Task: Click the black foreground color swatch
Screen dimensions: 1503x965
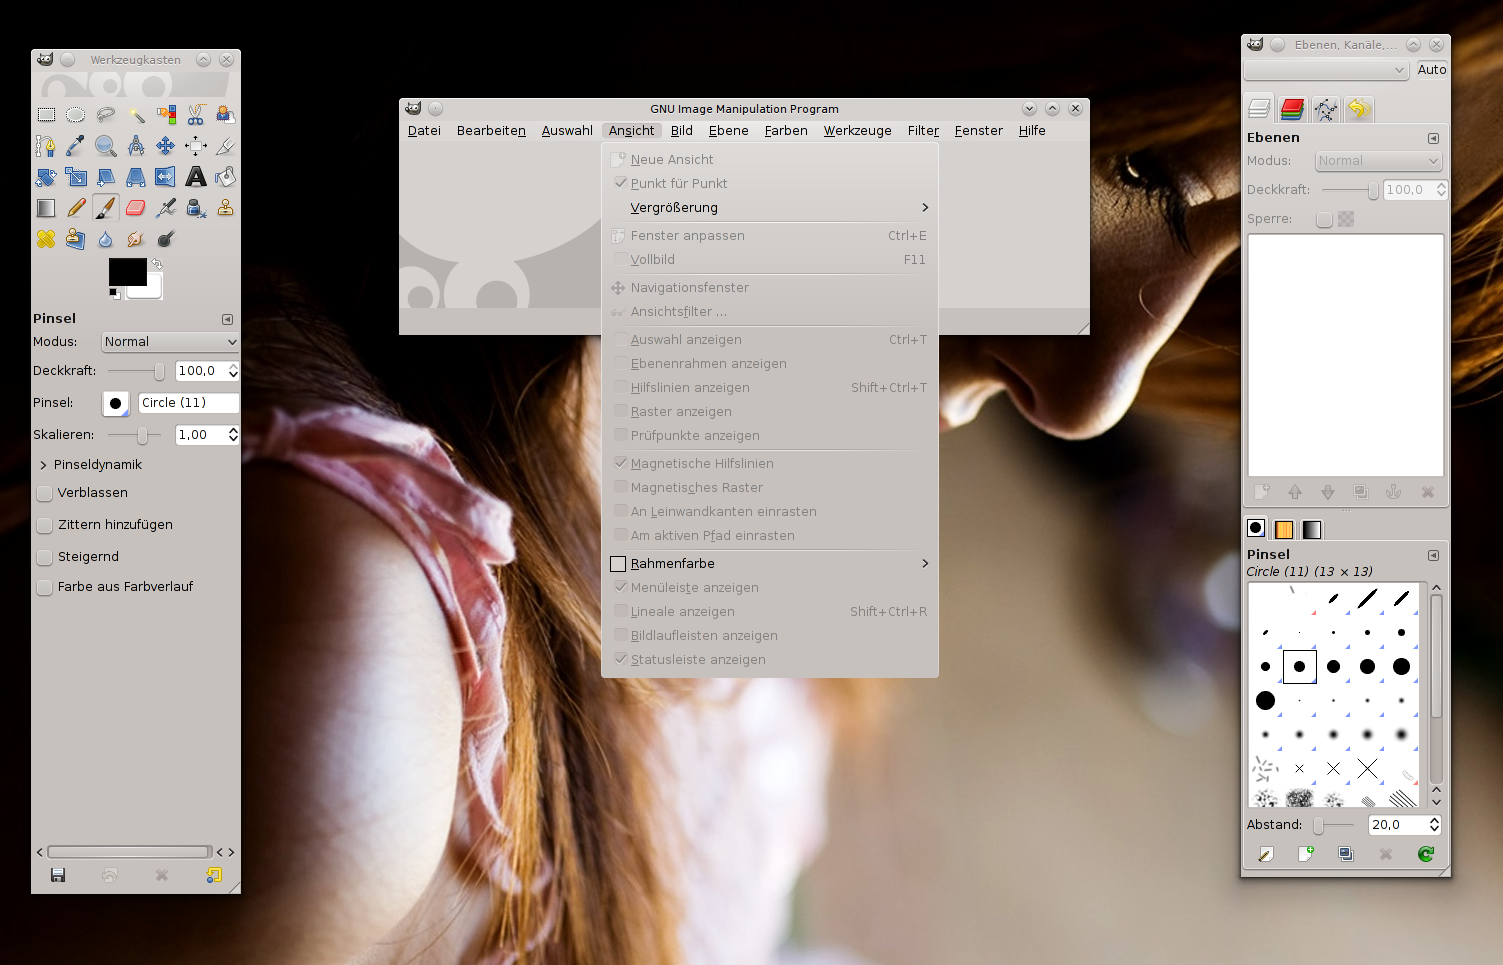Action: click(x=125, y=270)
